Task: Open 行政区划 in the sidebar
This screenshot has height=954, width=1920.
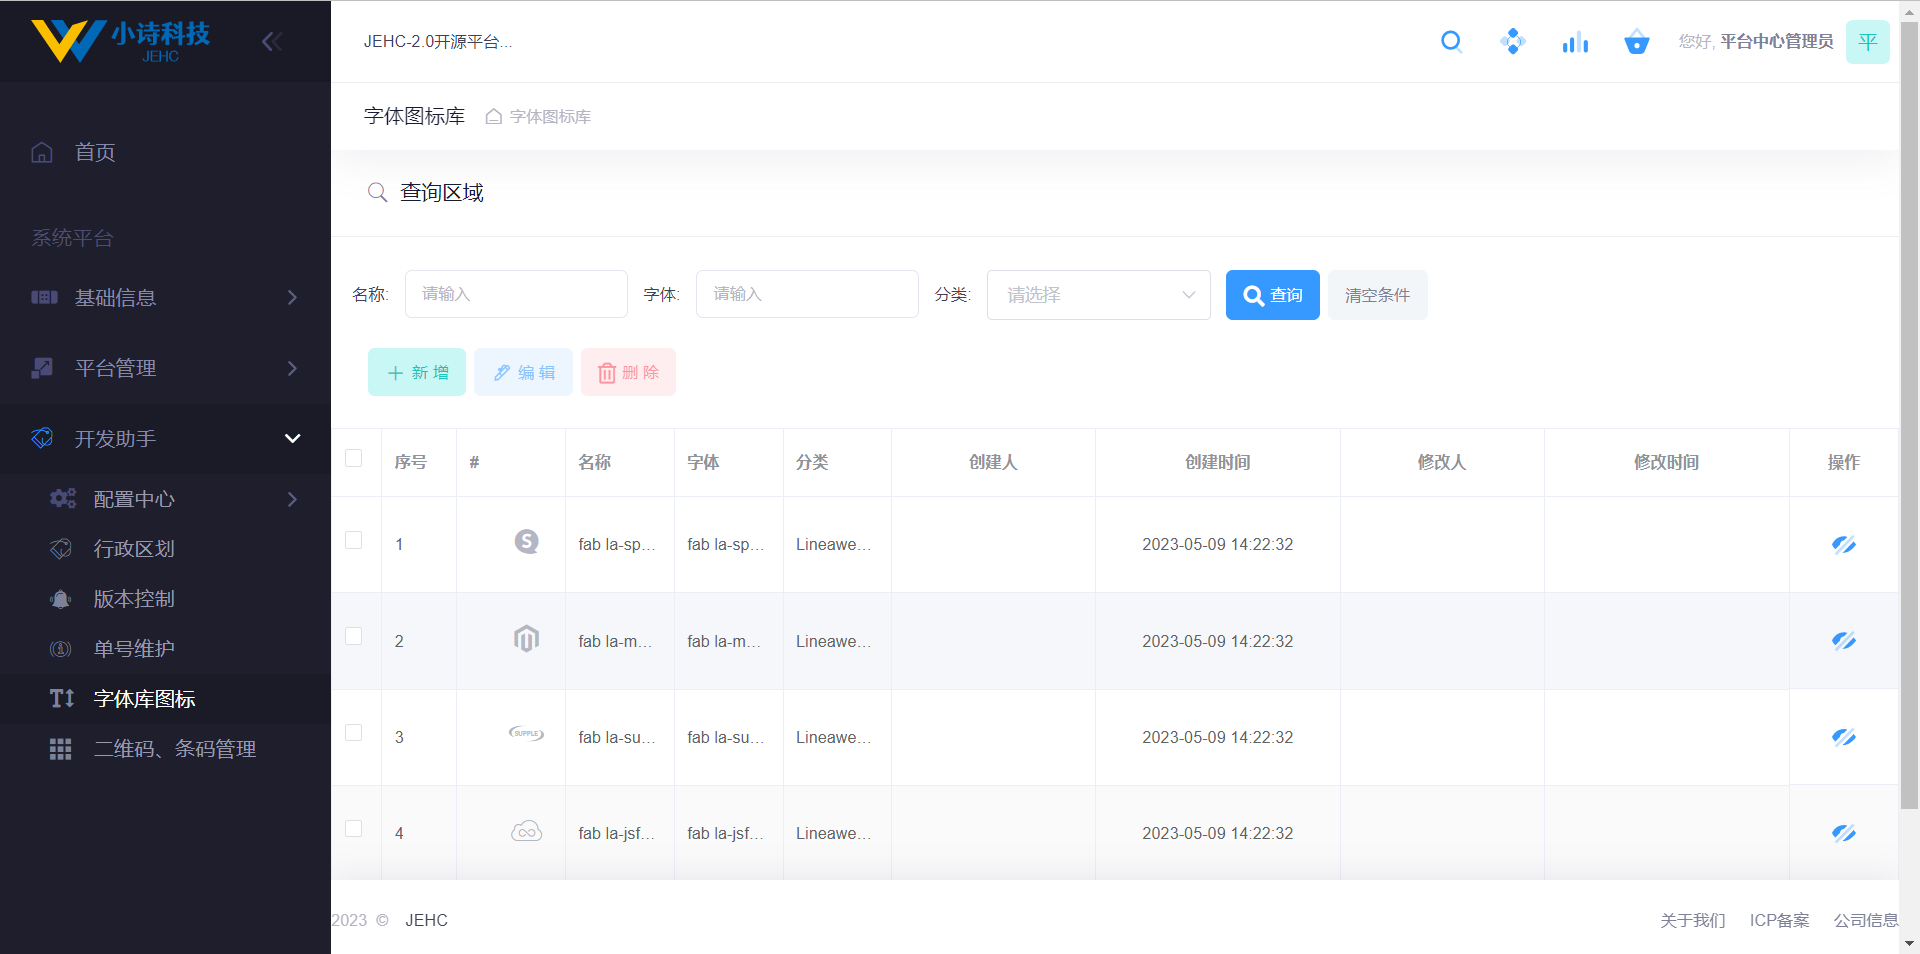Action: 134,549
